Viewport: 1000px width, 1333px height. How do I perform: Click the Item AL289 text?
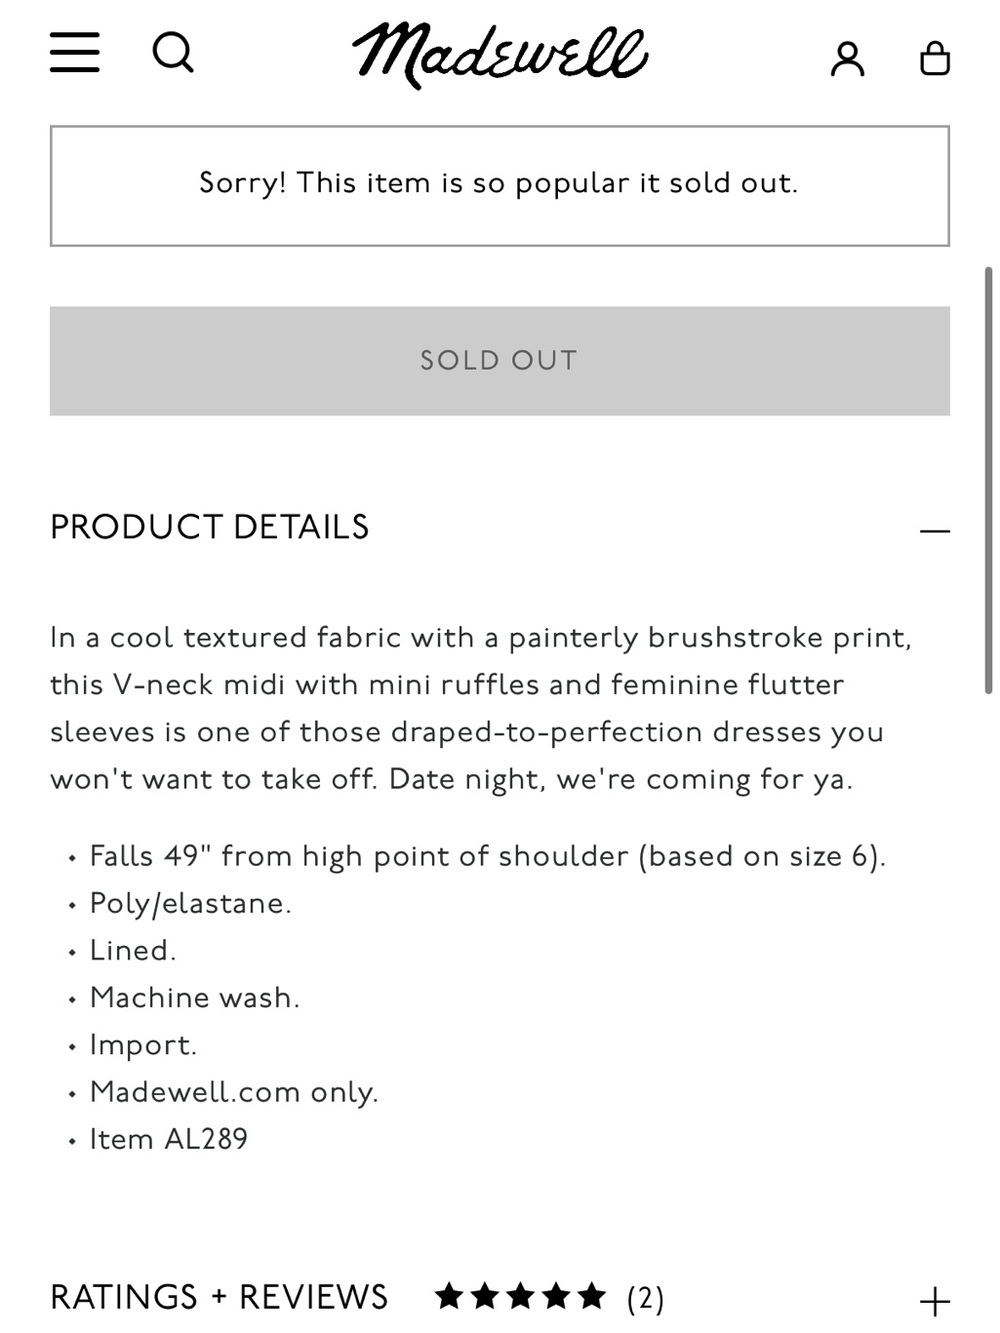tap(168, 1139)
